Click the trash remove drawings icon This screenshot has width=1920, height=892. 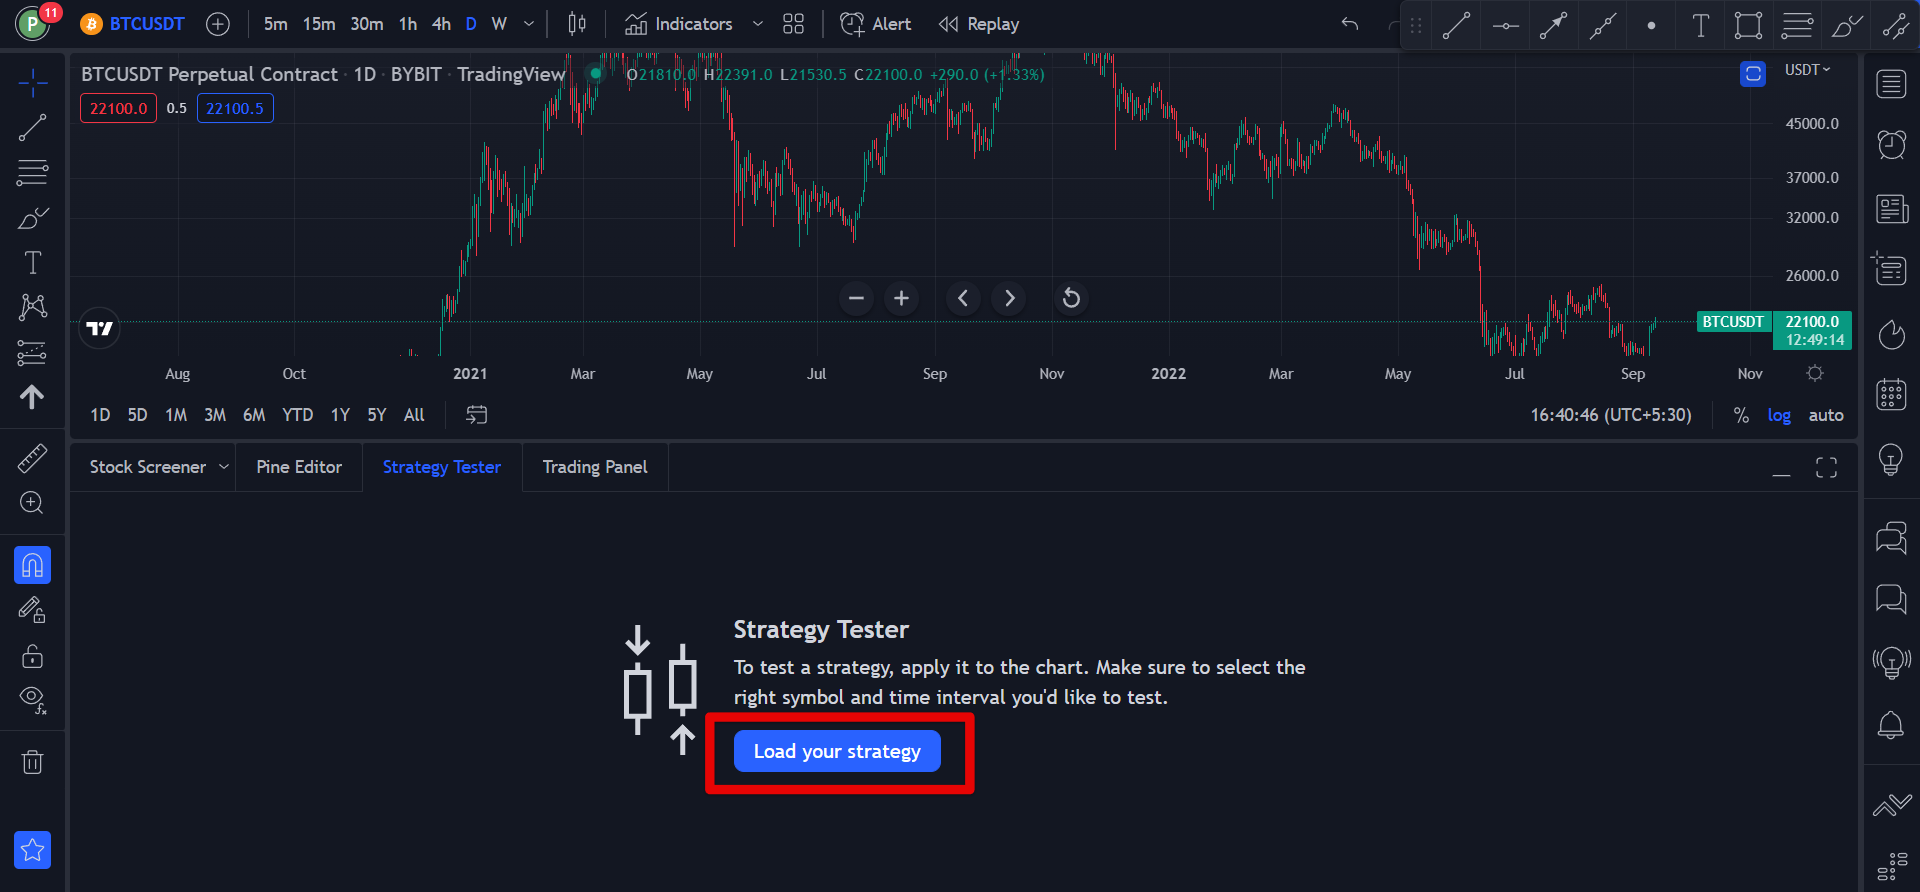coord(32,762)
